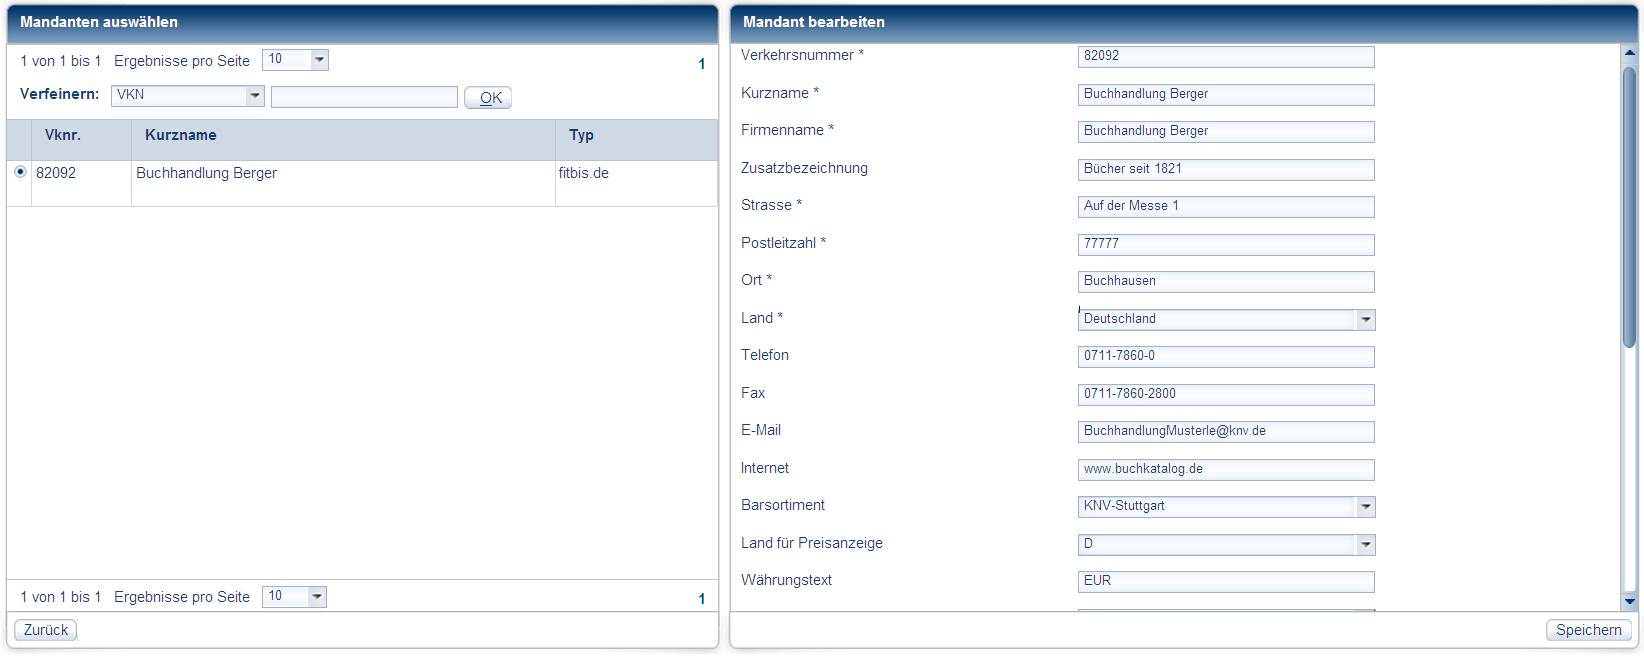The height and width of the screenshot is (659, 1644).
Task: Sort by the Kurzname column header
Action: 181,135
